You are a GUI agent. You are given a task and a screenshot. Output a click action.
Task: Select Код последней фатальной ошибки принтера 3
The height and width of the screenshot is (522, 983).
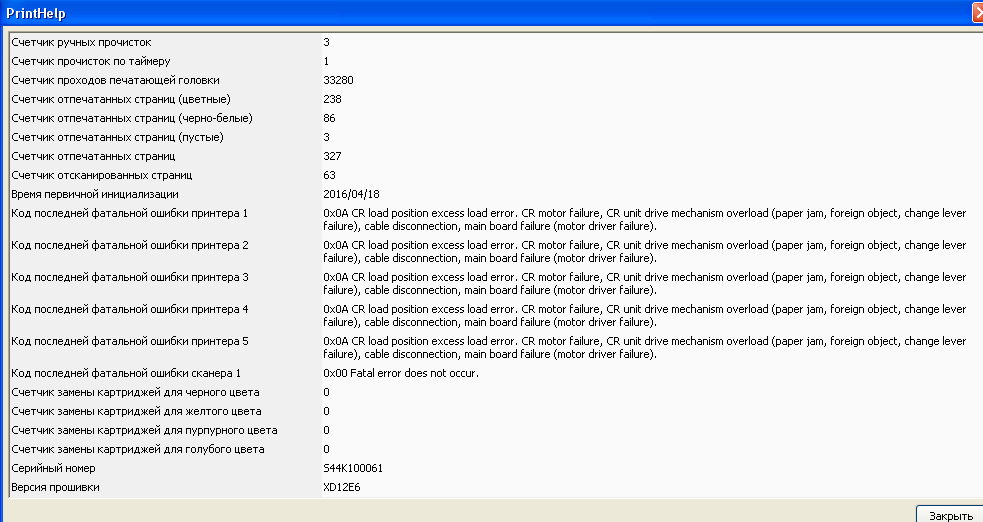pyautogui.click(x=129, y=276)
